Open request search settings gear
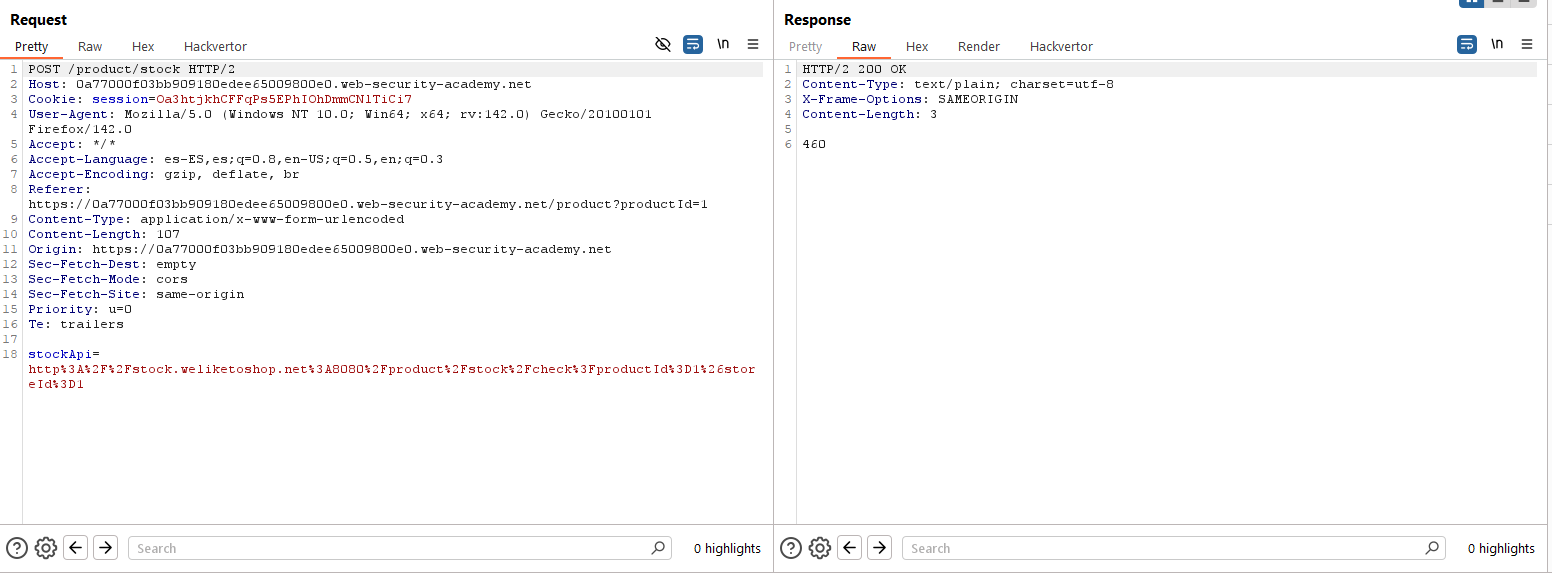1552x573 pixels. (x=45, y=548)
